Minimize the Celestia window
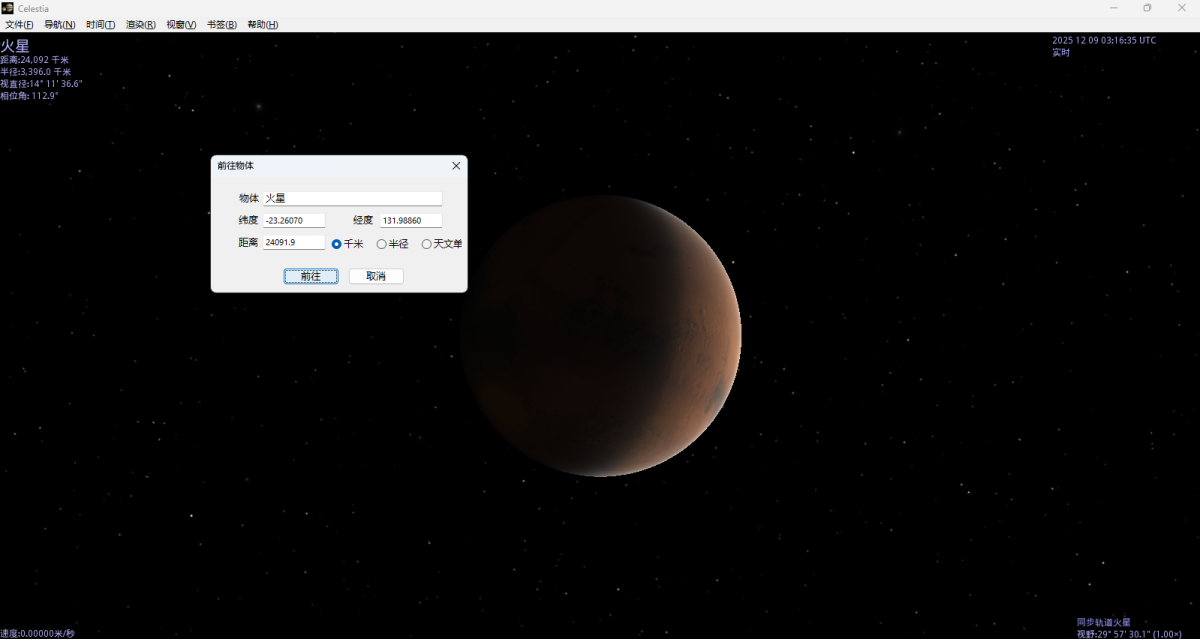The width and height of the screenshot is (1200, 639). (x=1114, y=8)
